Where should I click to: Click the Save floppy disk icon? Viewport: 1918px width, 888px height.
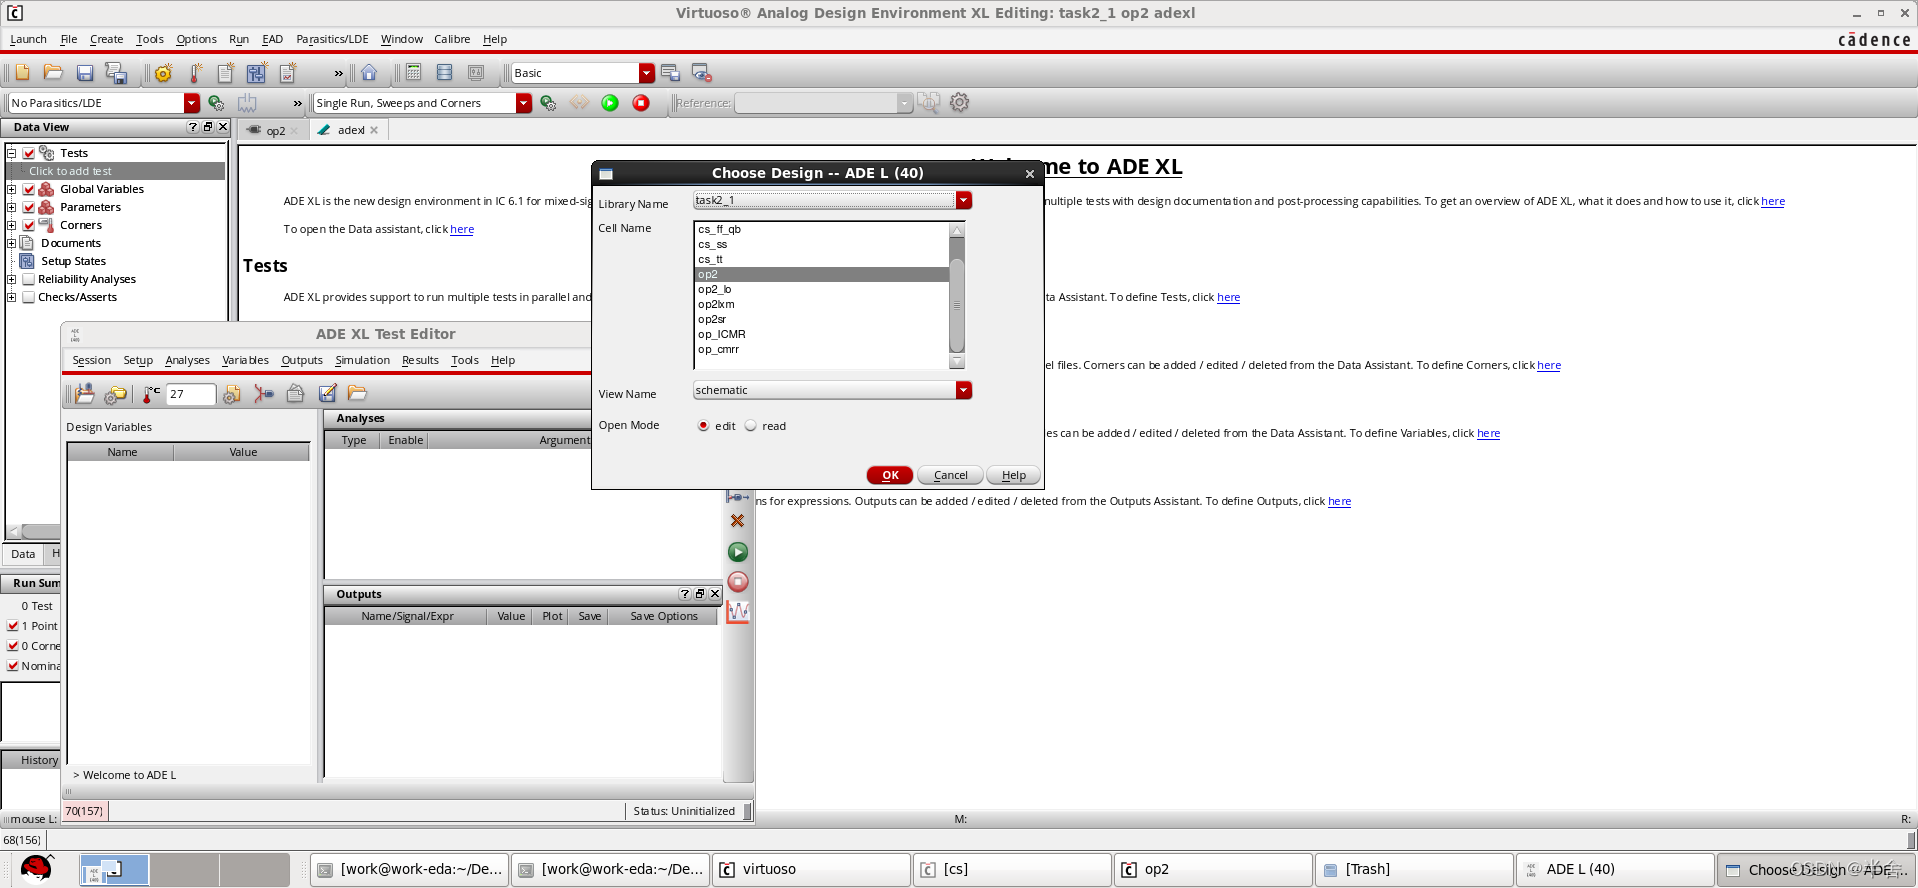(85, 73)
